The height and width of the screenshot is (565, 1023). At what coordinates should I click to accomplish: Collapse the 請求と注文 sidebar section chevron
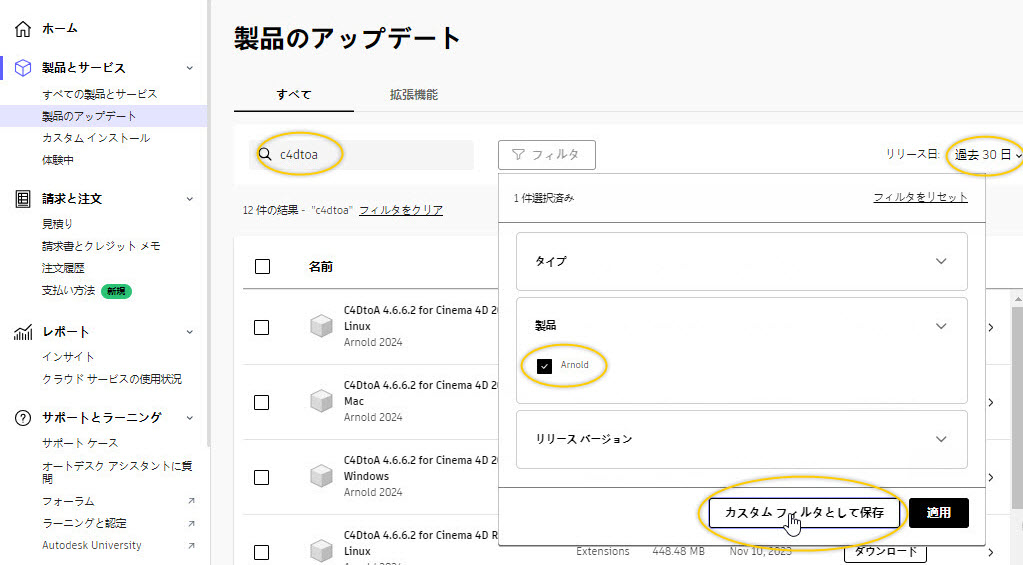190,199
